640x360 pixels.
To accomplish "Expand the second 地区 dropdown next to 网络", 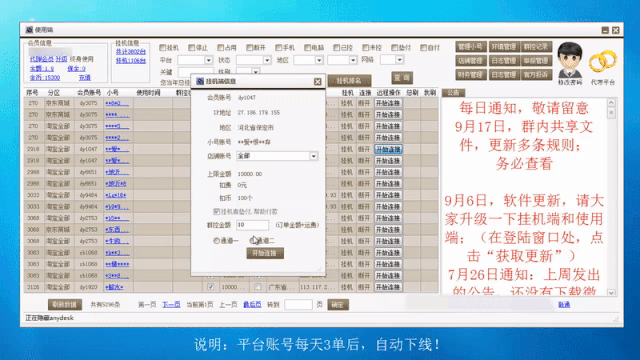I will (353, 60).
